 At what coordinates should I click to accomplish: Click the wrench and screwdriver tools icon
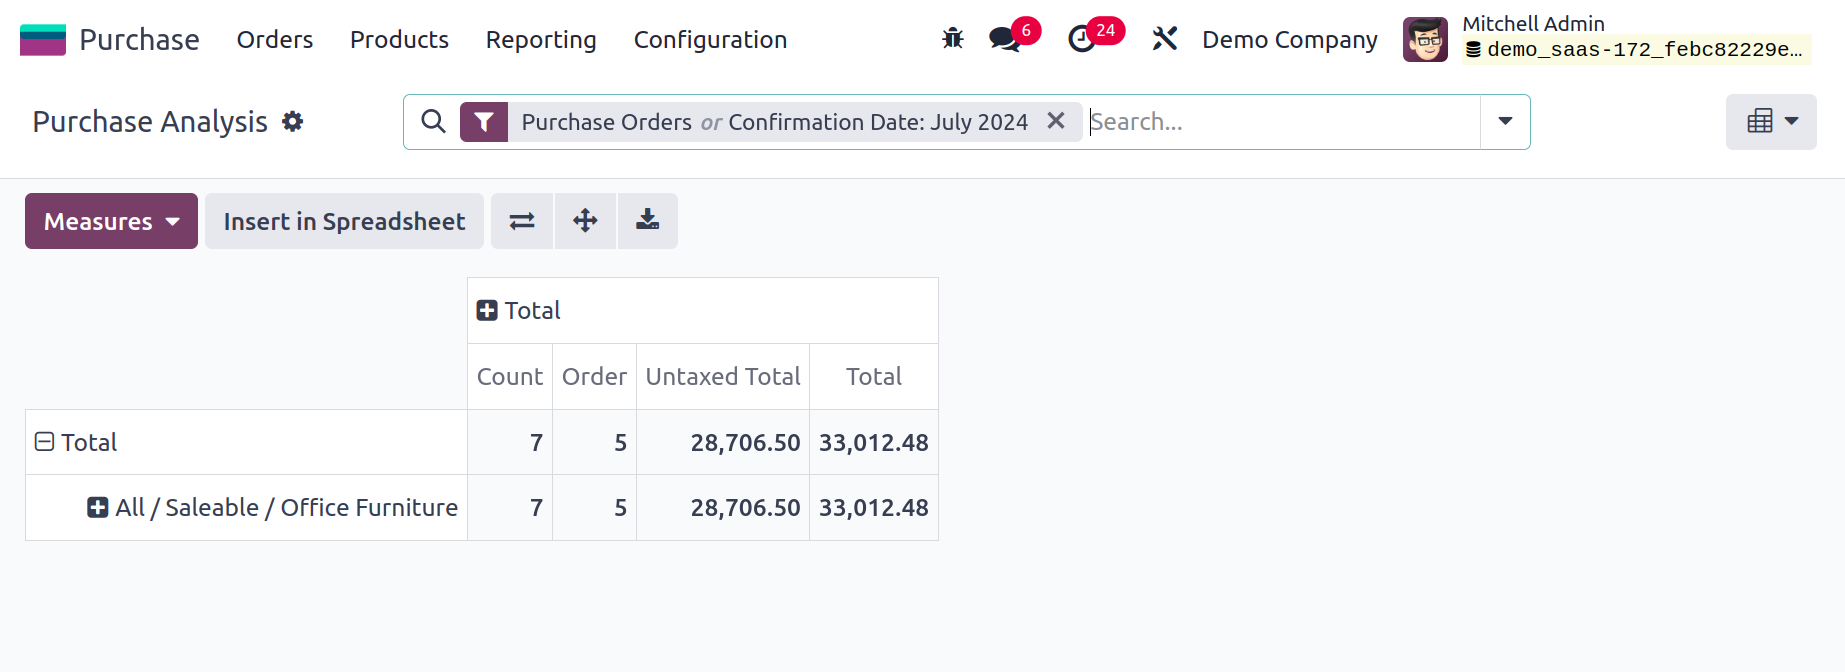[1164, 39]
